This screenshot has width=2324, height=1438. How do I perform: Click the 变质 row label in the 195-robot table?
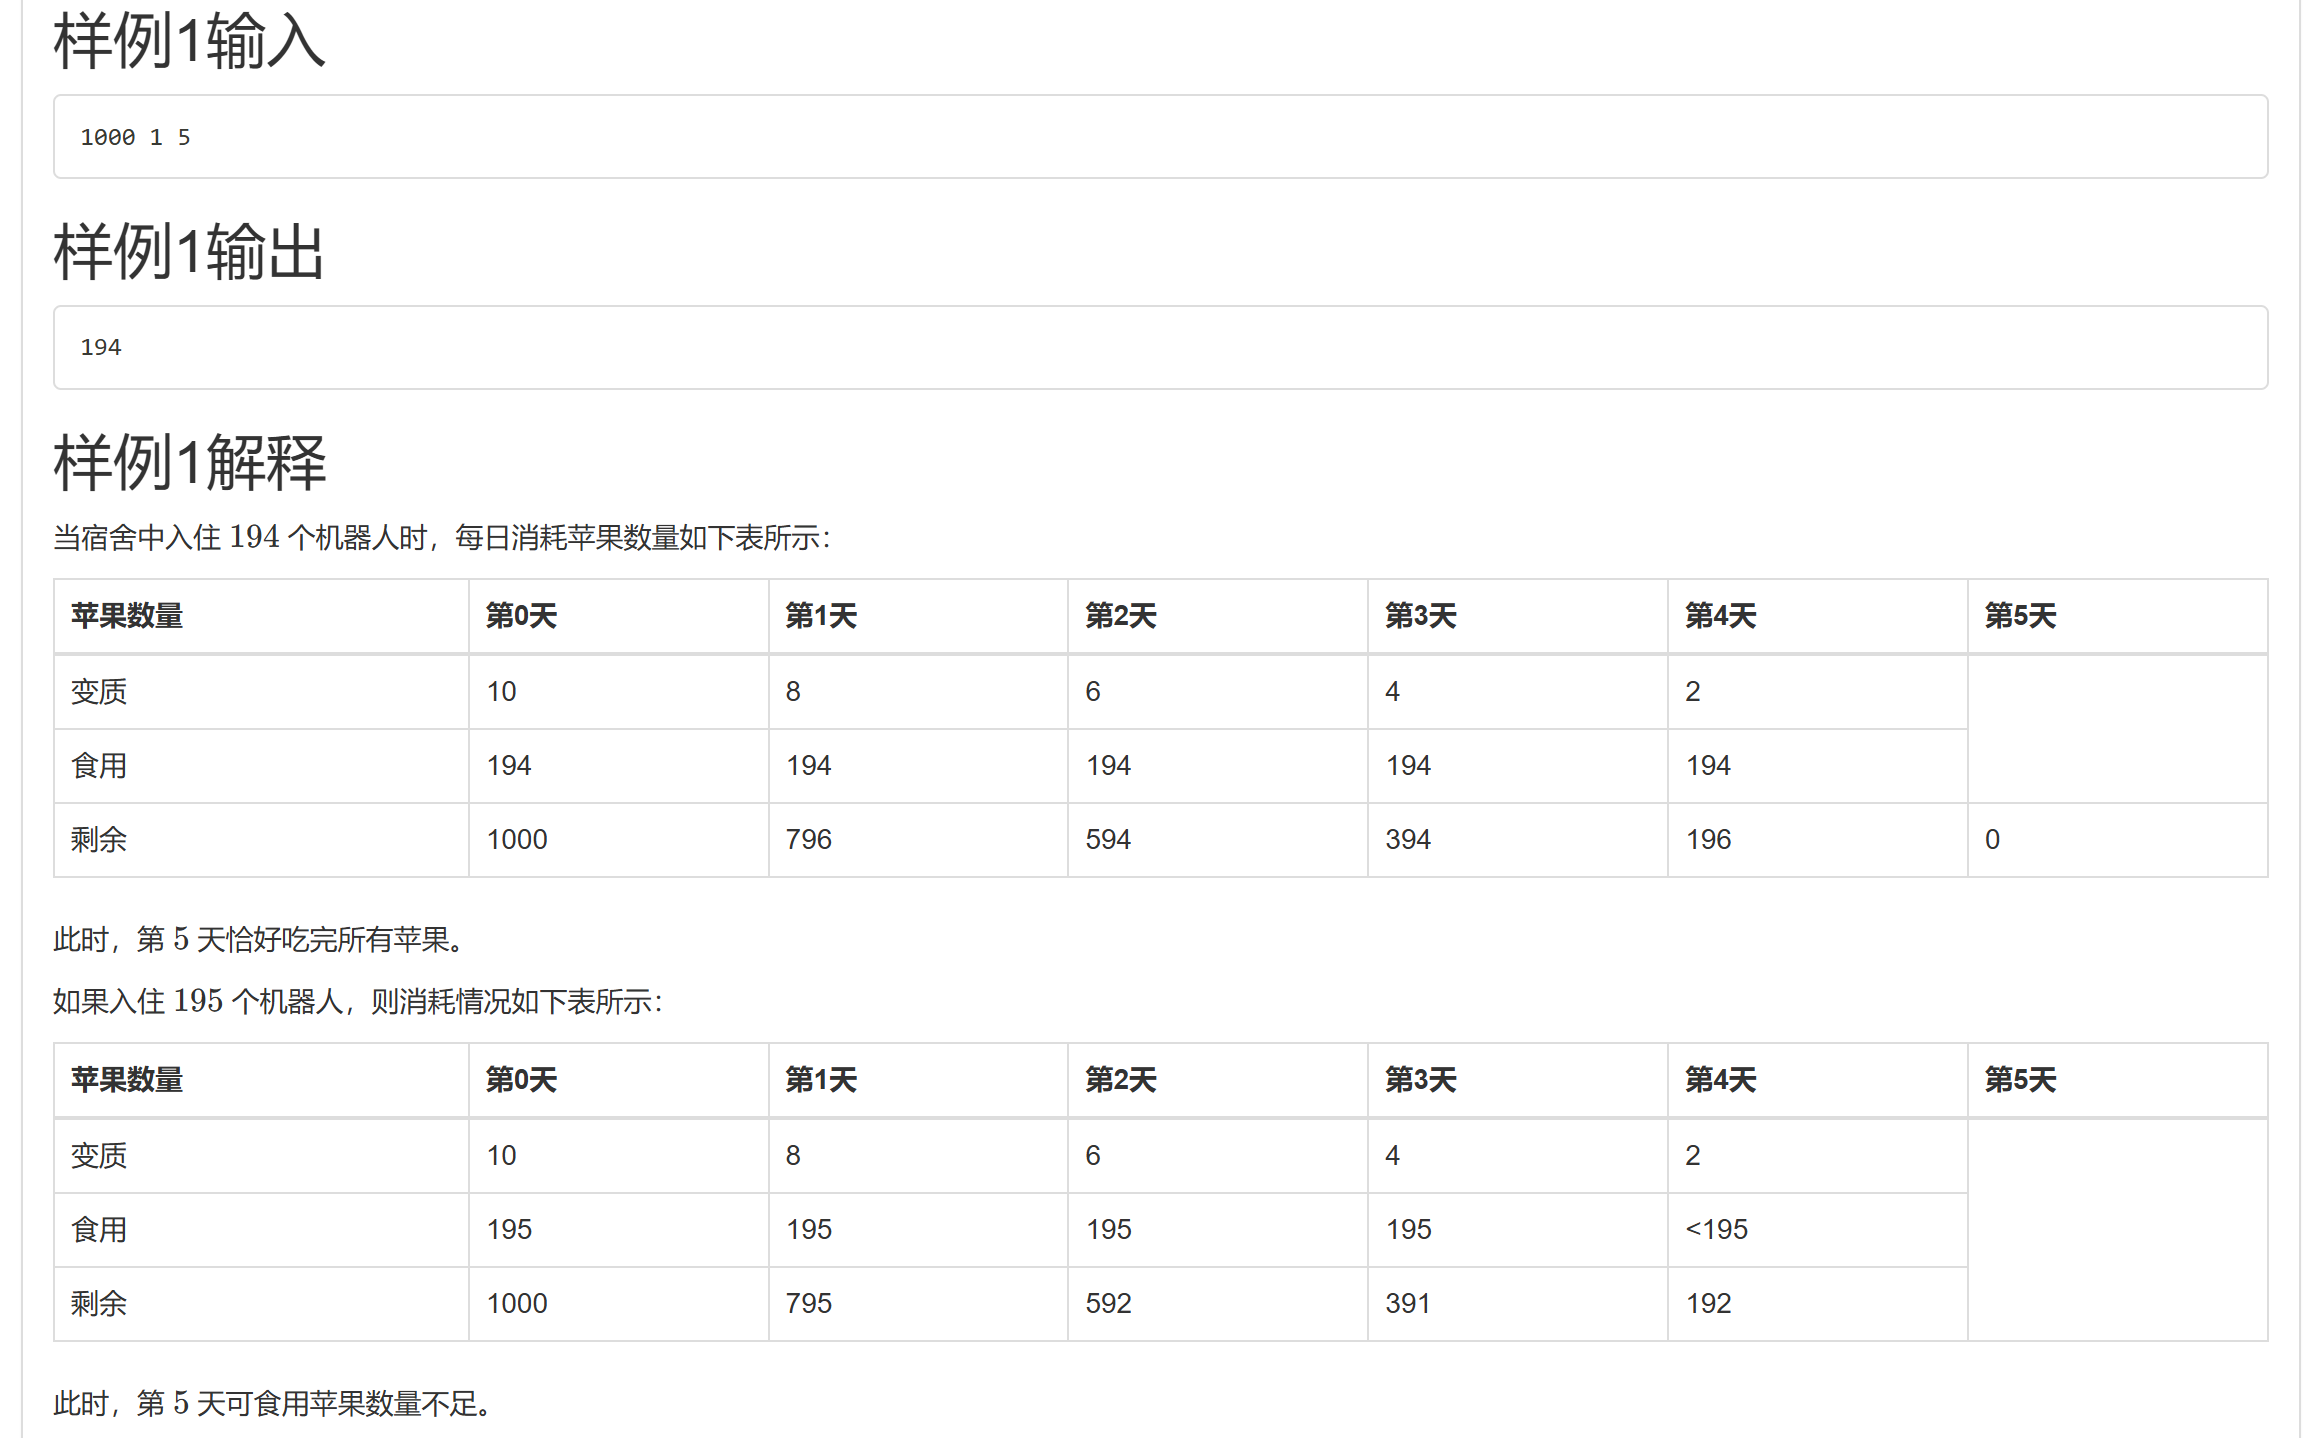(x=99, y=1156)
